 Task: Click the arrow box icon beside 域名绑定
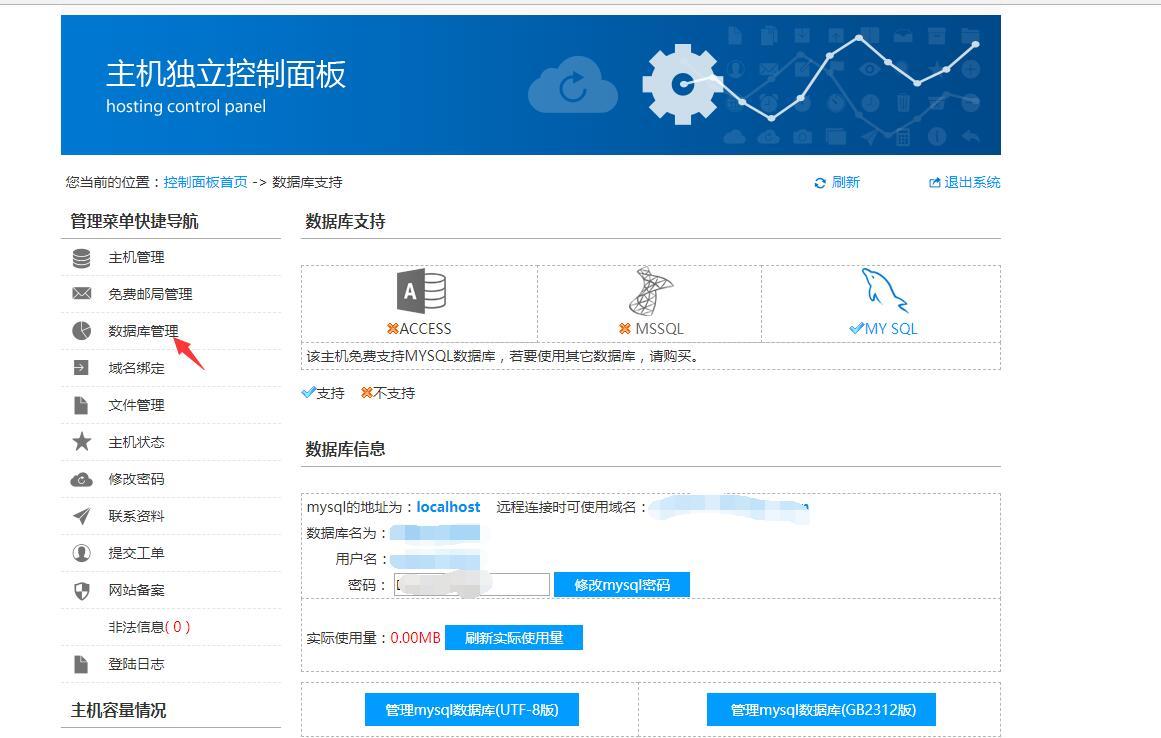point(81,368)
